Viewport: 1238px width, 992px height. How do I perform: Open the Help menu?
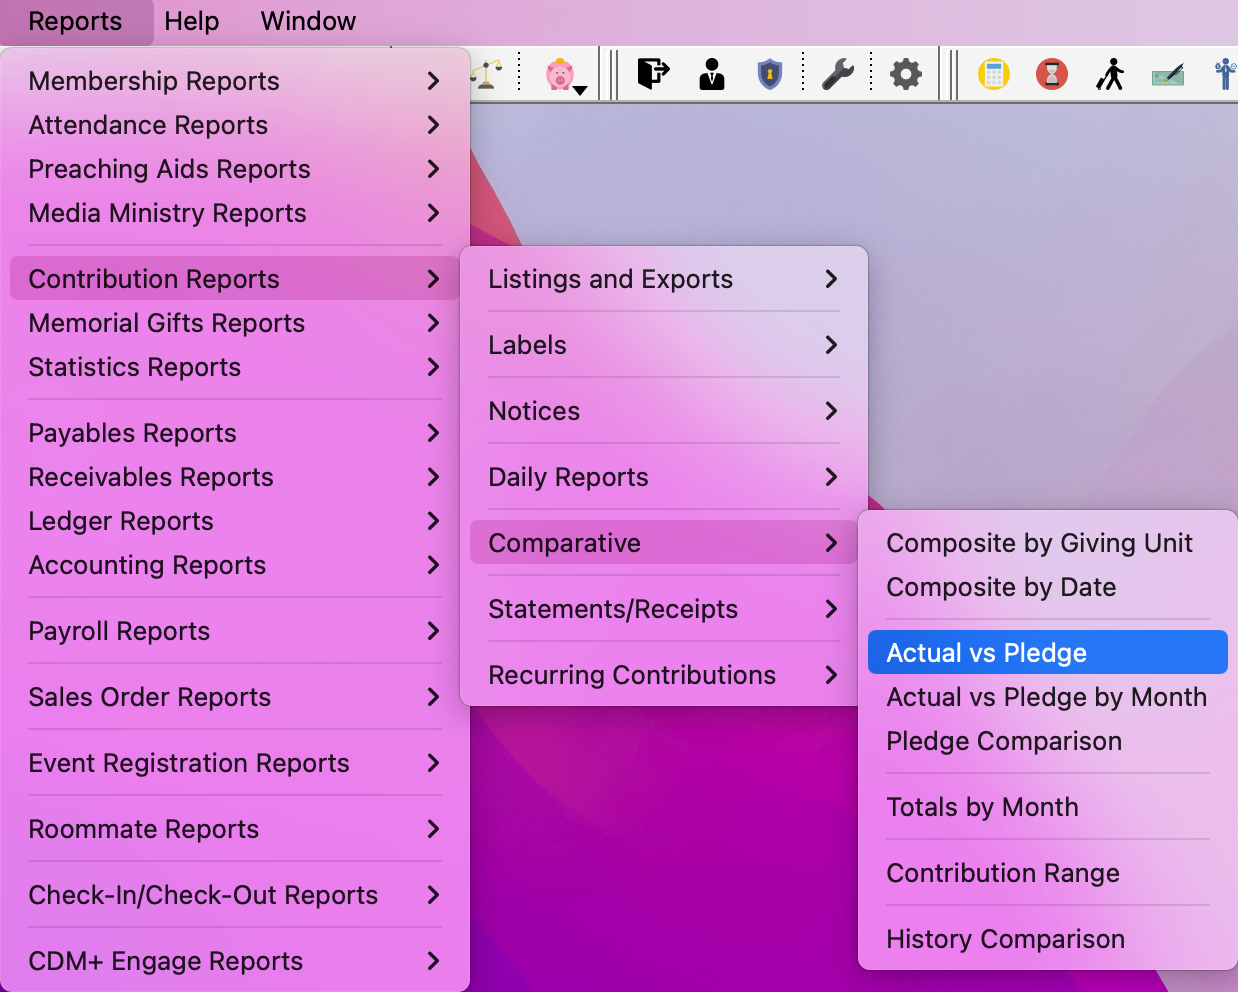pos(191,21)
